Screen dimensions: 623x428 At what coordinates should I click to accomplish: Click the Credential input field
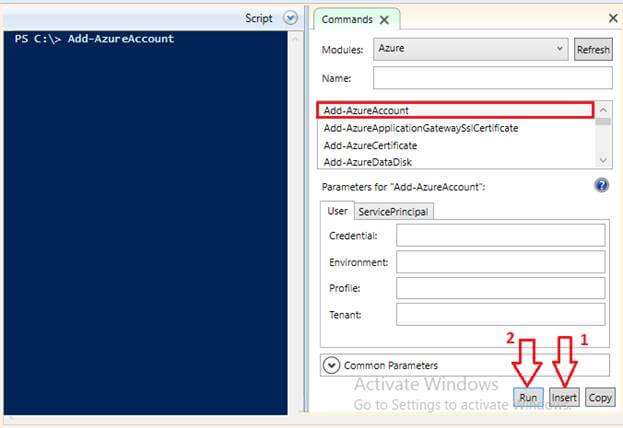[501, 235]
